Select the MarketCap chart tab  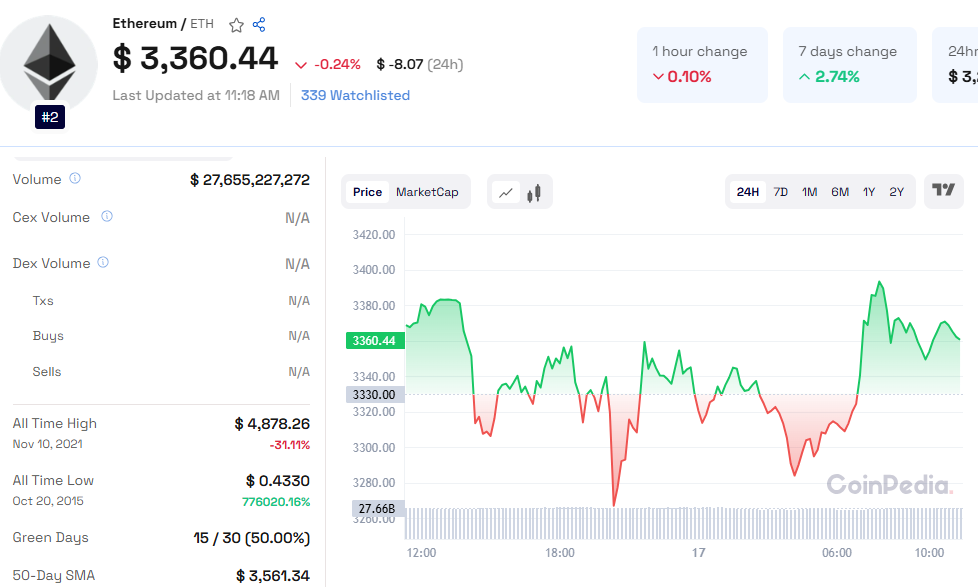427,192
